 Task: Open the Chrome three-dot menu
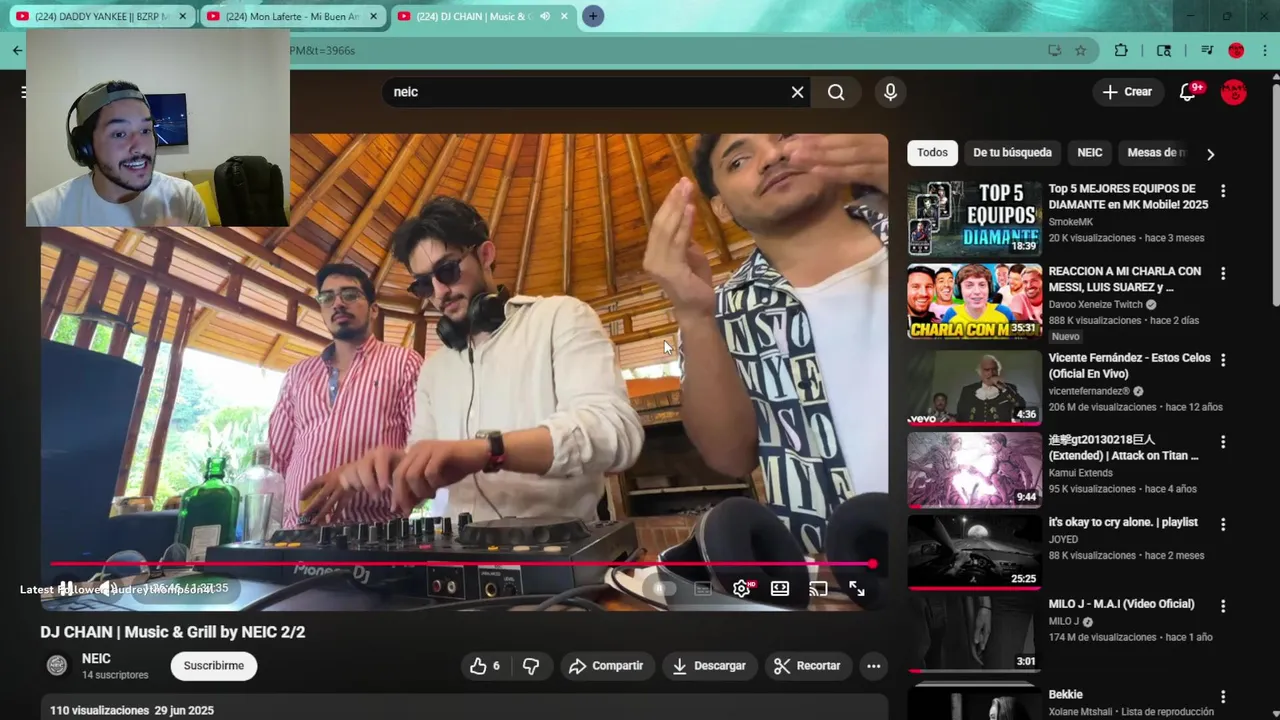click(x=1264, y=50)
